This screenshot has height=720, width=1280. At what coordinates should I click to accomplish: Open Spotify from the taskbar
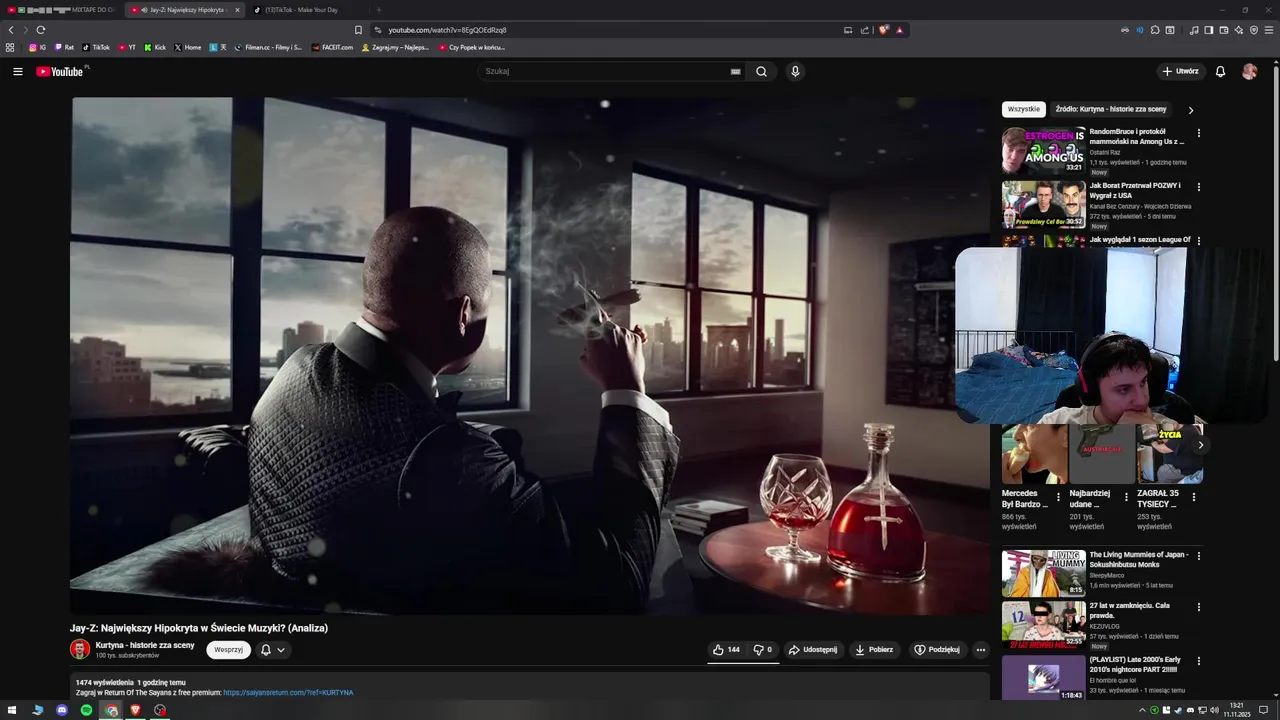[x=86, y=710]
